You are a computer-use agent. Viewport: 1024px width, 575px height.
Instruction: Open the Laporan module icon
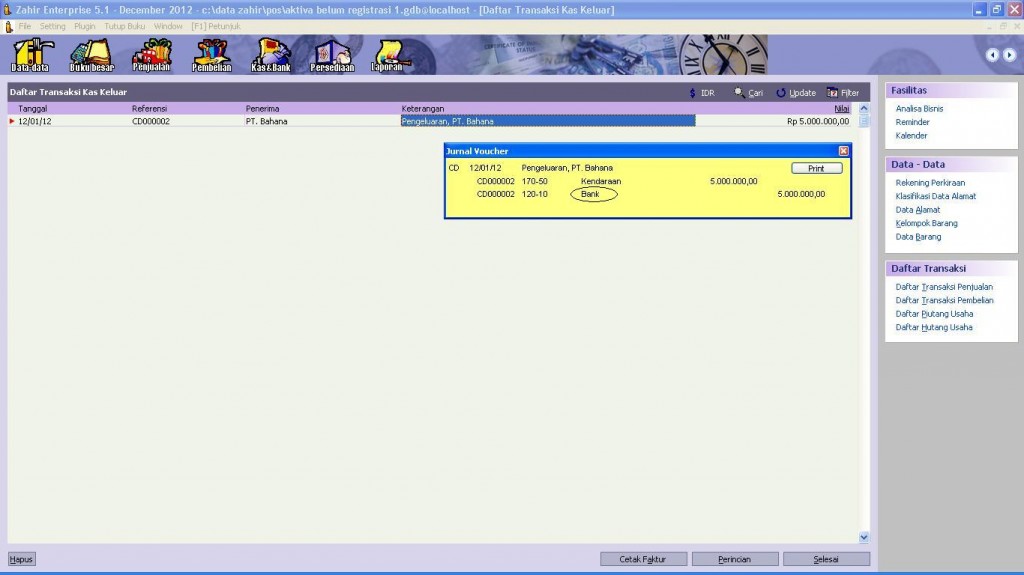tap(389, 55)
